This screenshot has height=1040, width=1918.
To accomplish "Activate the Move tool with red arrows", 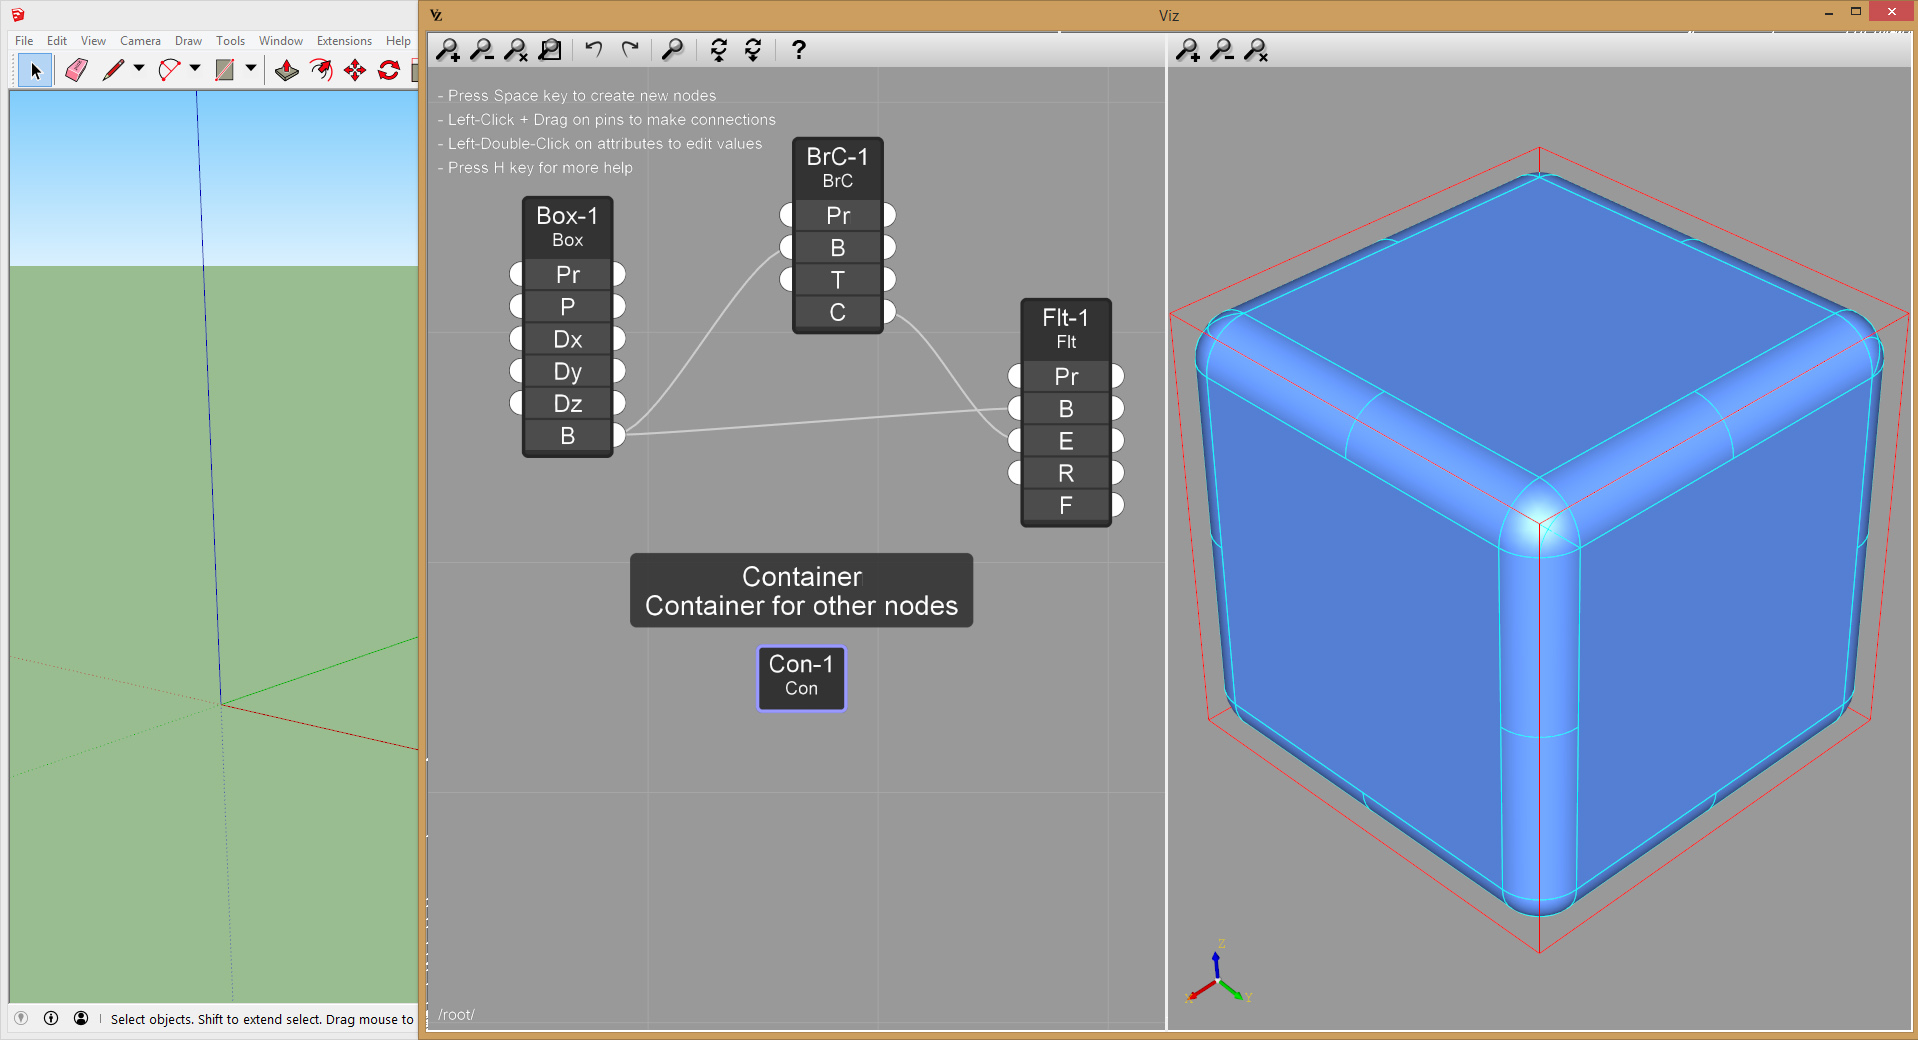I will [355, 70].
